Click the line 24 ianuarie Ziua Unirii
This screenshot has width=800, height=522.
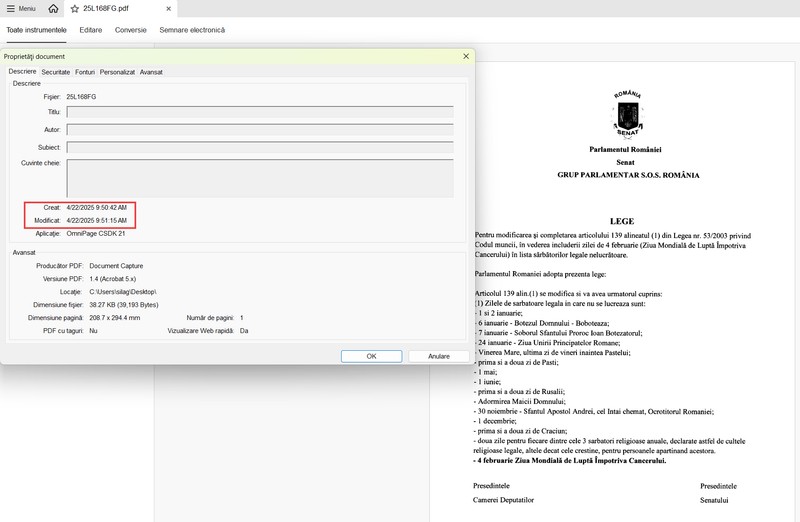546,342
